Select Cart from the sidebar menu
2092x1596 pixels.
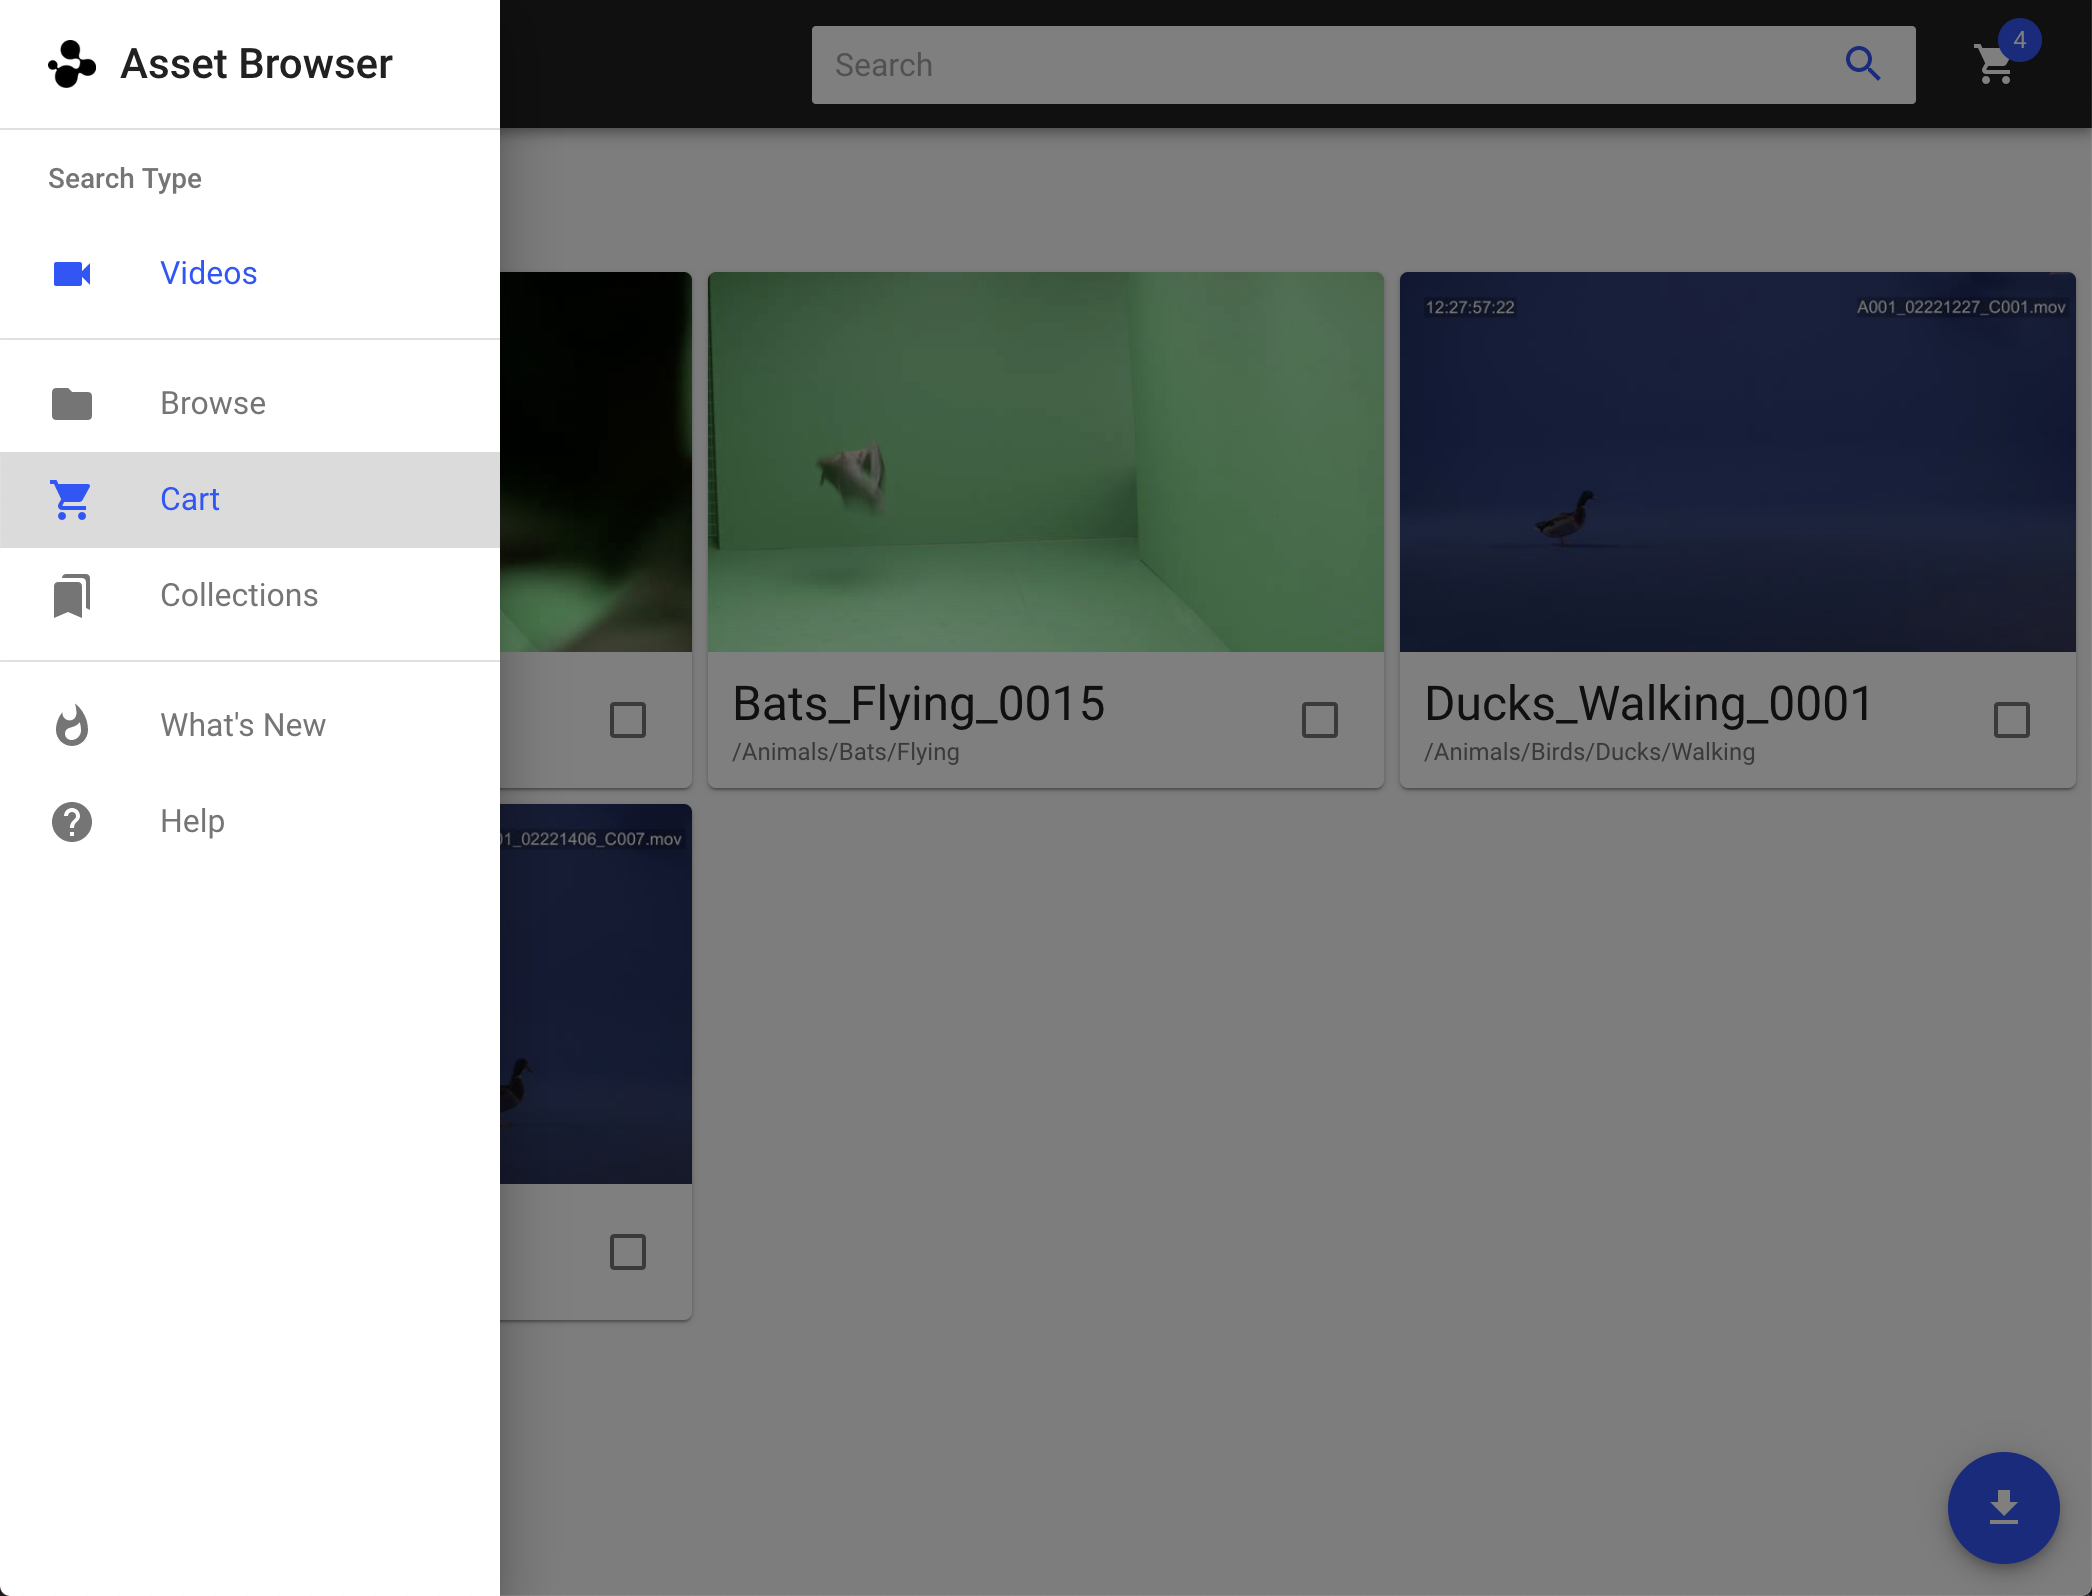coord(190,499)
